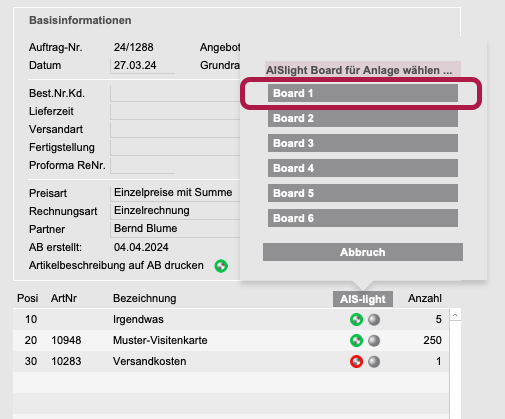Image resolution: width=505 pixels, height=419 pixels.
Task: Toggle green status icon for Muster-Visitenkarte
Action: [356, 341]
